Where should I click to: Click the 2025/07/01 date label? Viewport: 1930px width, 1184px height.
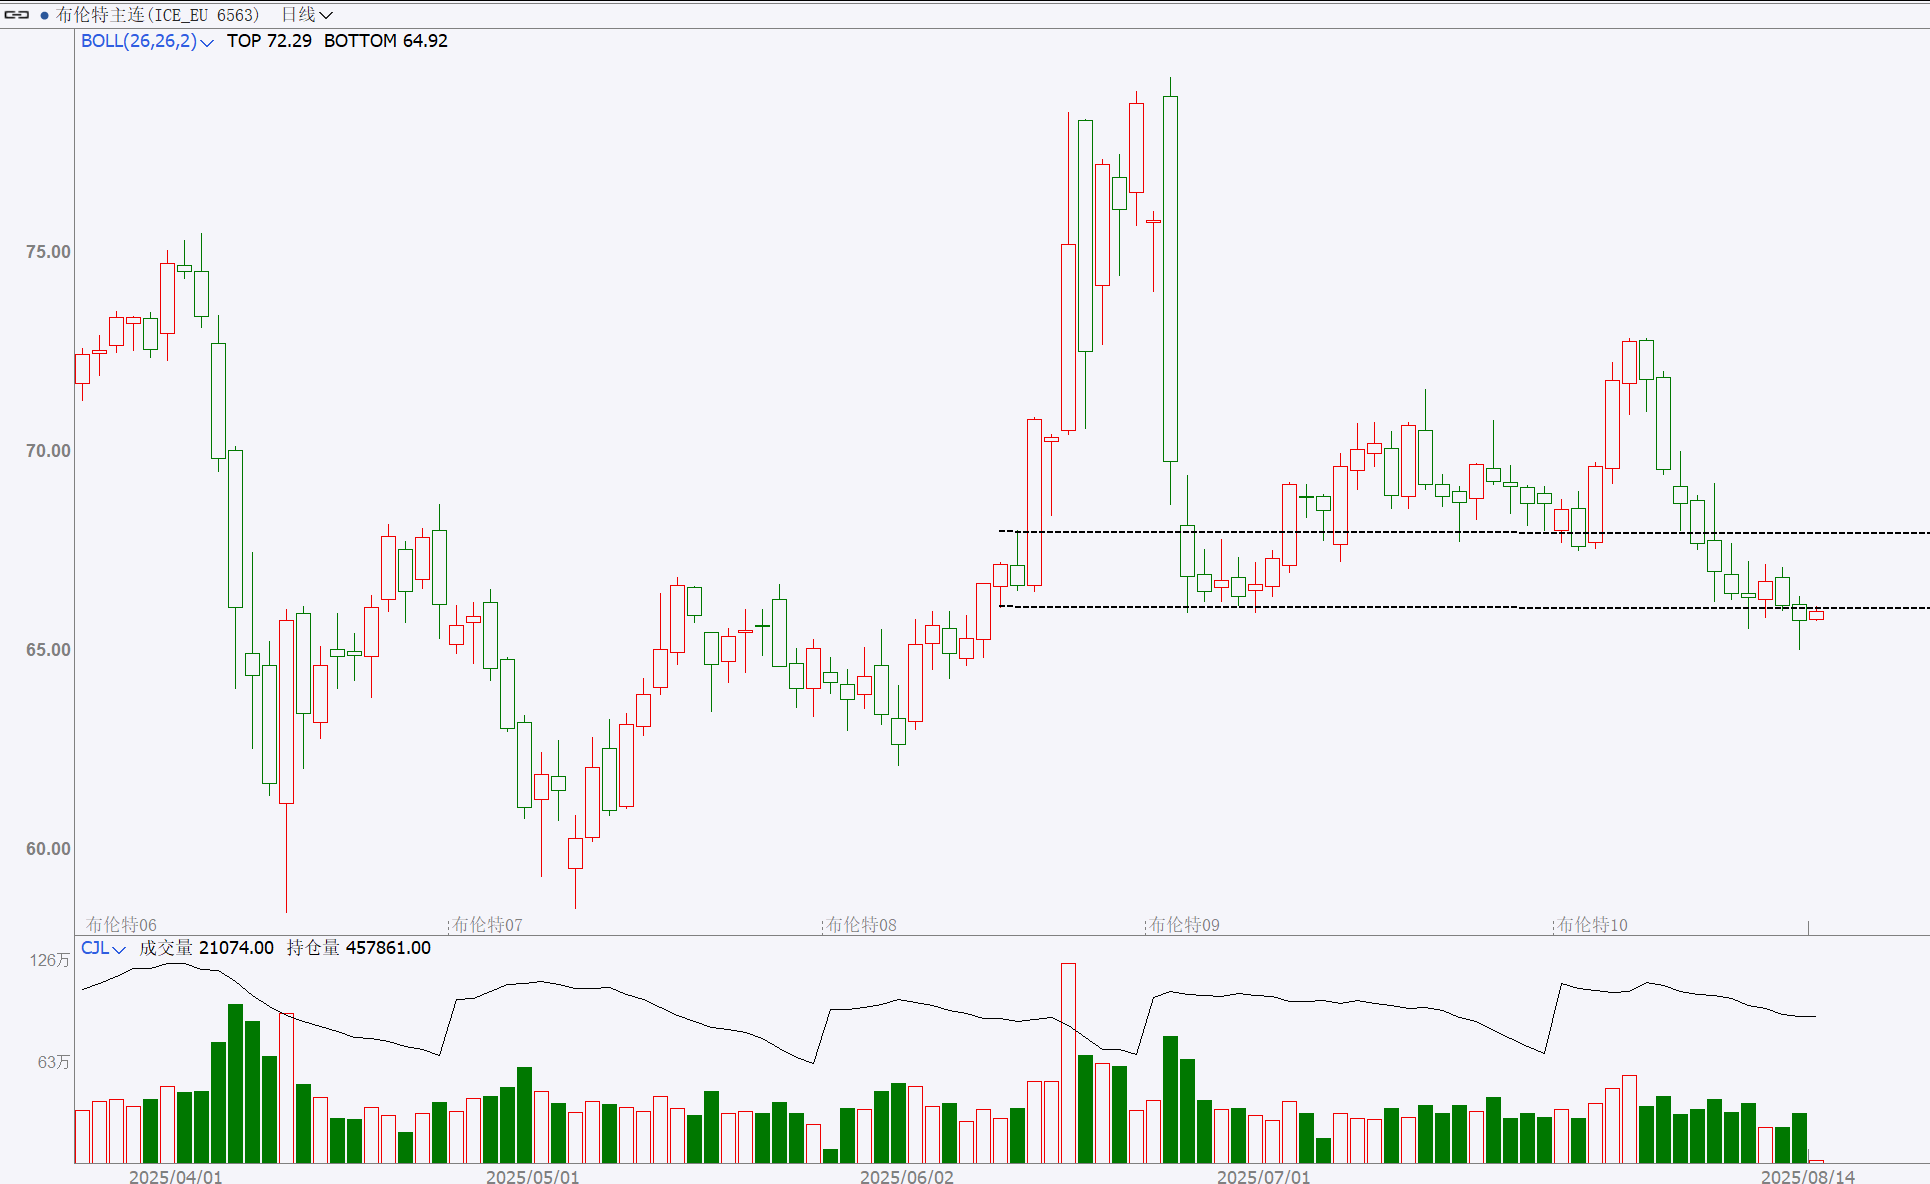(x=1264, y=1177)
